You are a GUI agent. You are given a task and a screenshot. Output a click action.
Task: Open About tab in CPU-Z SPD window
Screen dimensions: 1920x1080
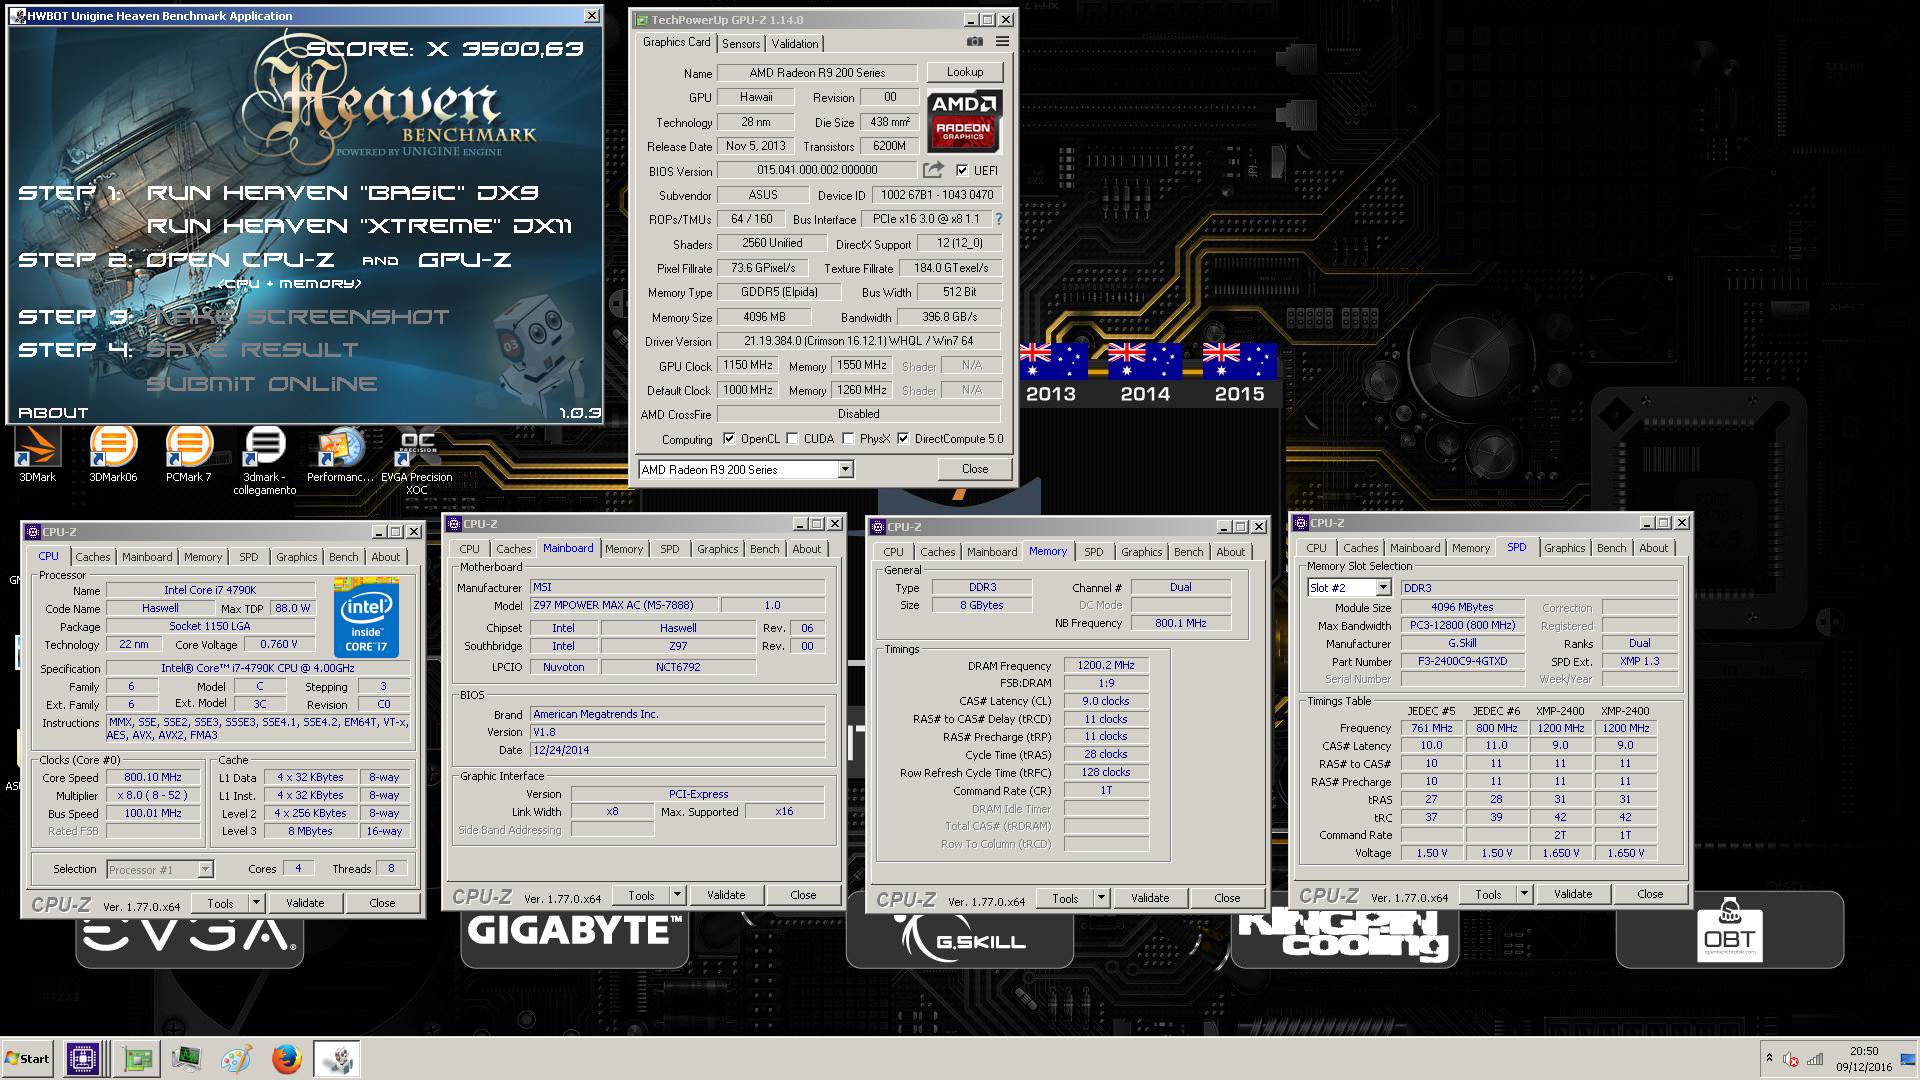pos(1653,548)
